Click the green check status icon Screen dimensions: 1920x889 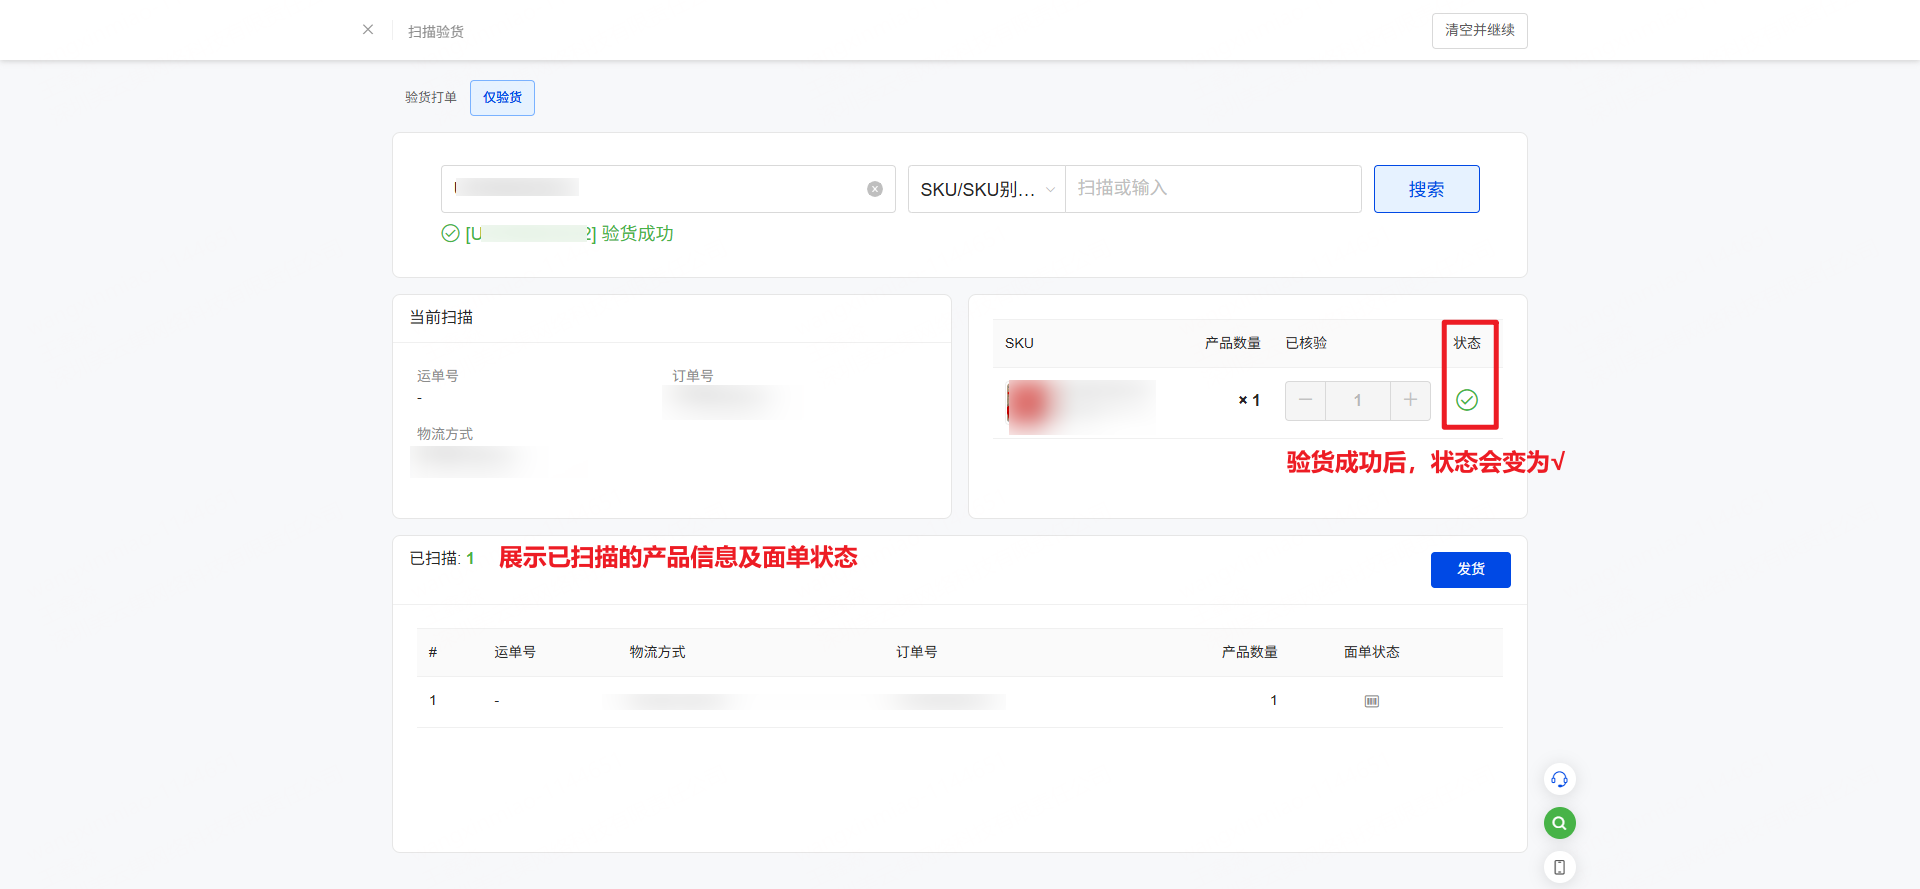[x=1467, y=400]
